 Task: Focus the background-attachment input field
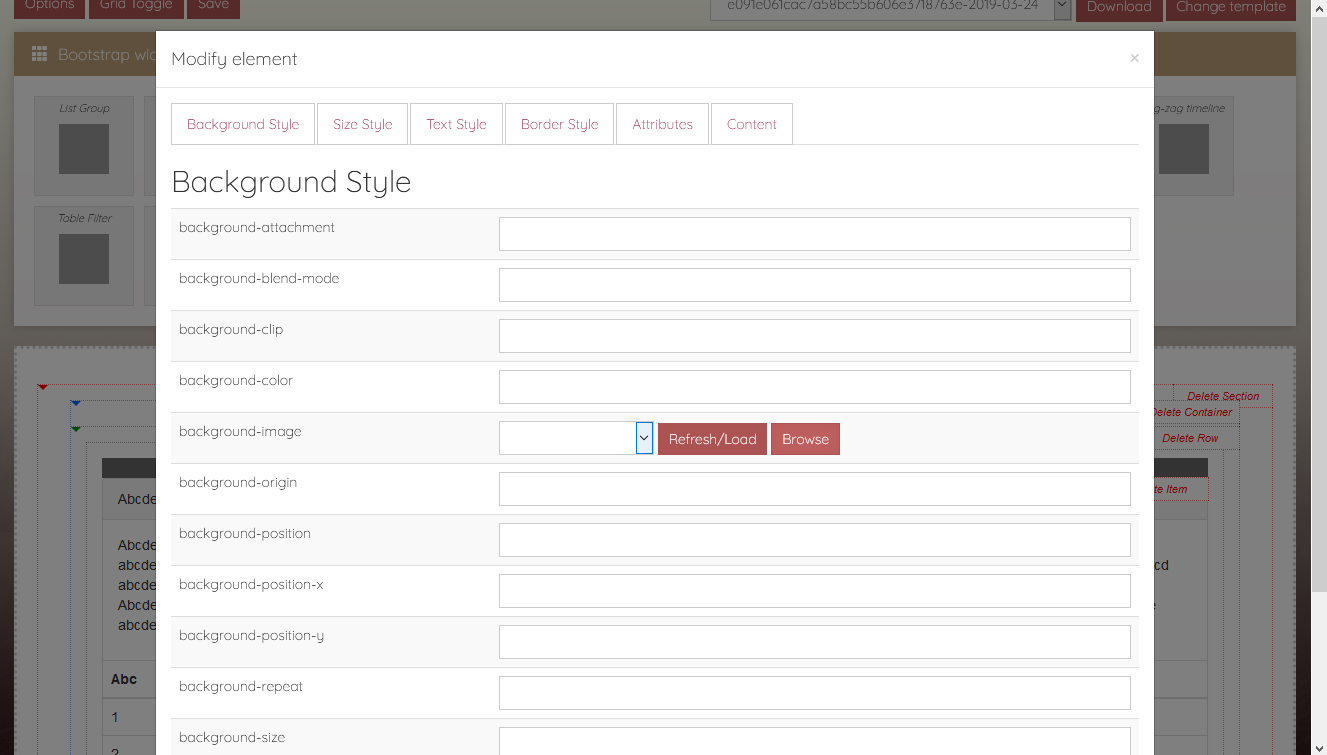(x=814, y=234)
